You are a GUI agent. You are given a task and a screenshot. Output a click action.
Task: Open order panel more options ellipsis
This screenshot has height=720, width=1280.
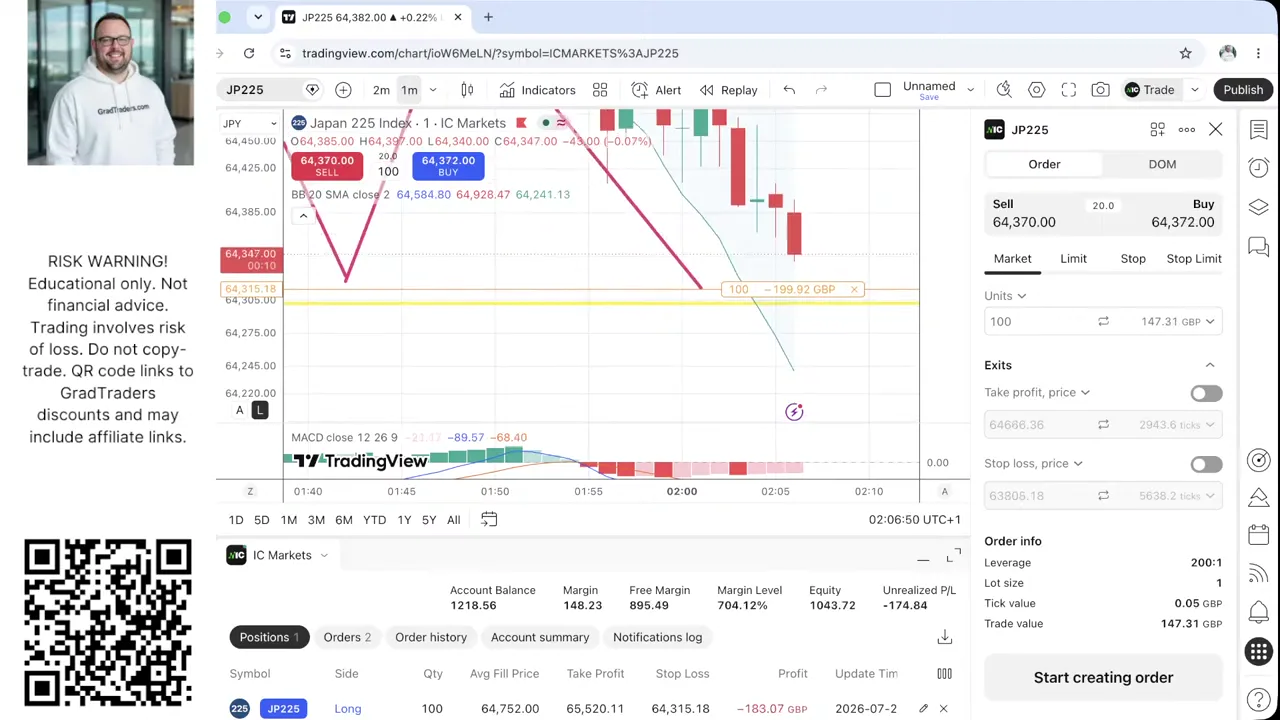point(1187,129)
